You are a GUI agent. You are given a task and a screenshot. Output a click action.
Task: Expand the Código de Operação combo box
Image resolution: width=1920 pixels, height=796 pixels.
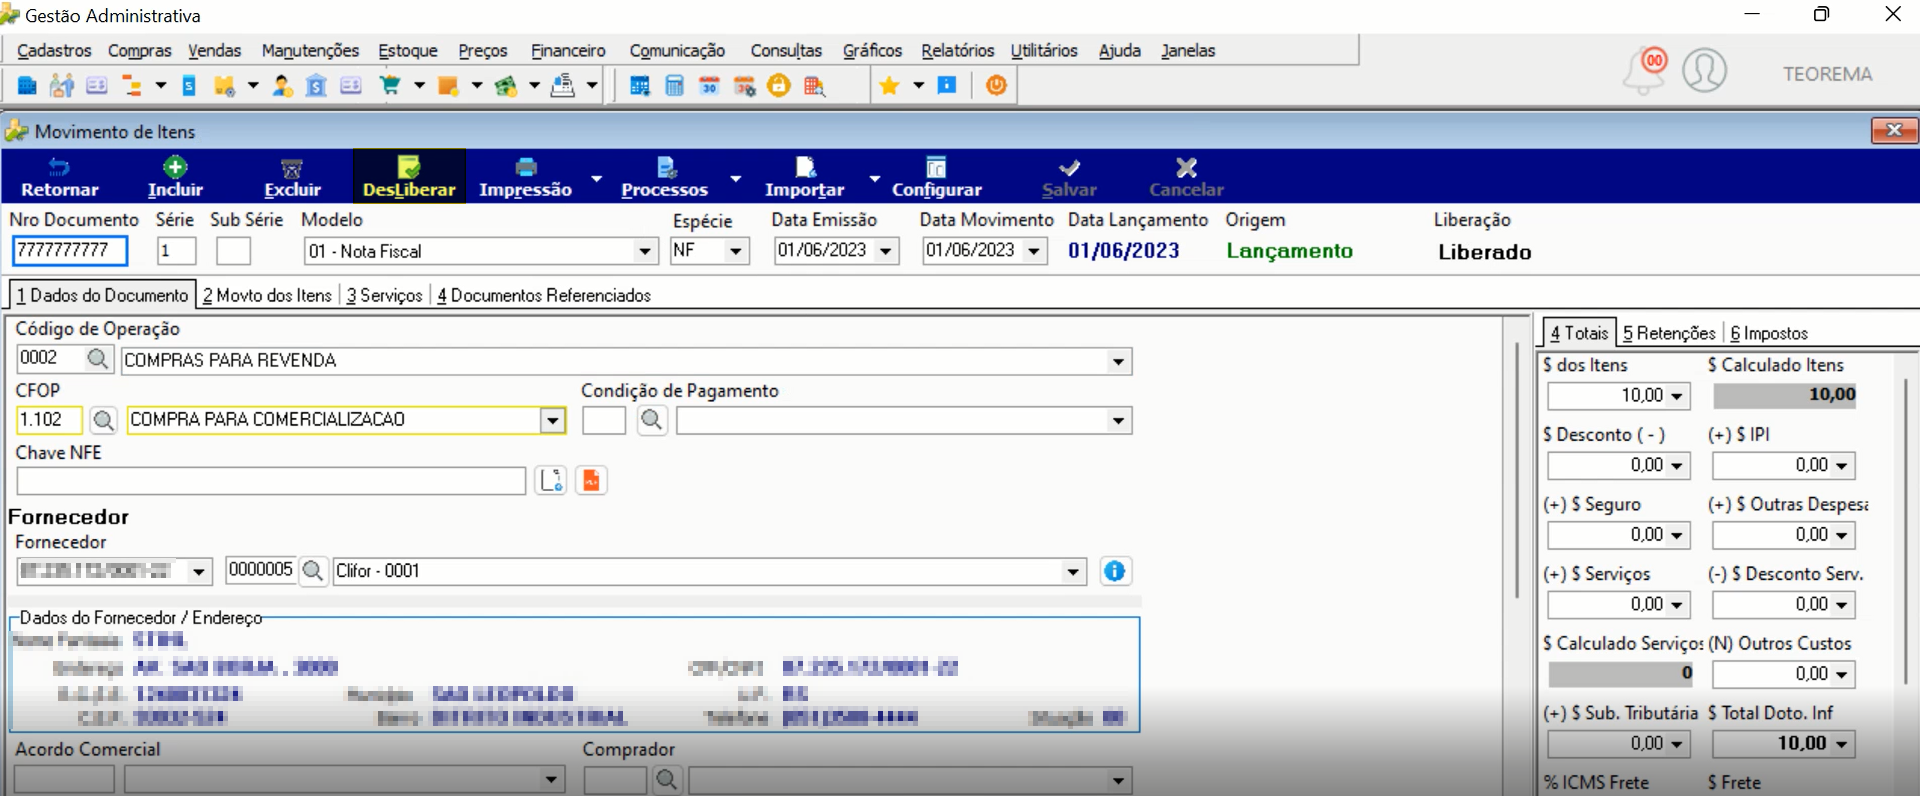point(1118,361)
